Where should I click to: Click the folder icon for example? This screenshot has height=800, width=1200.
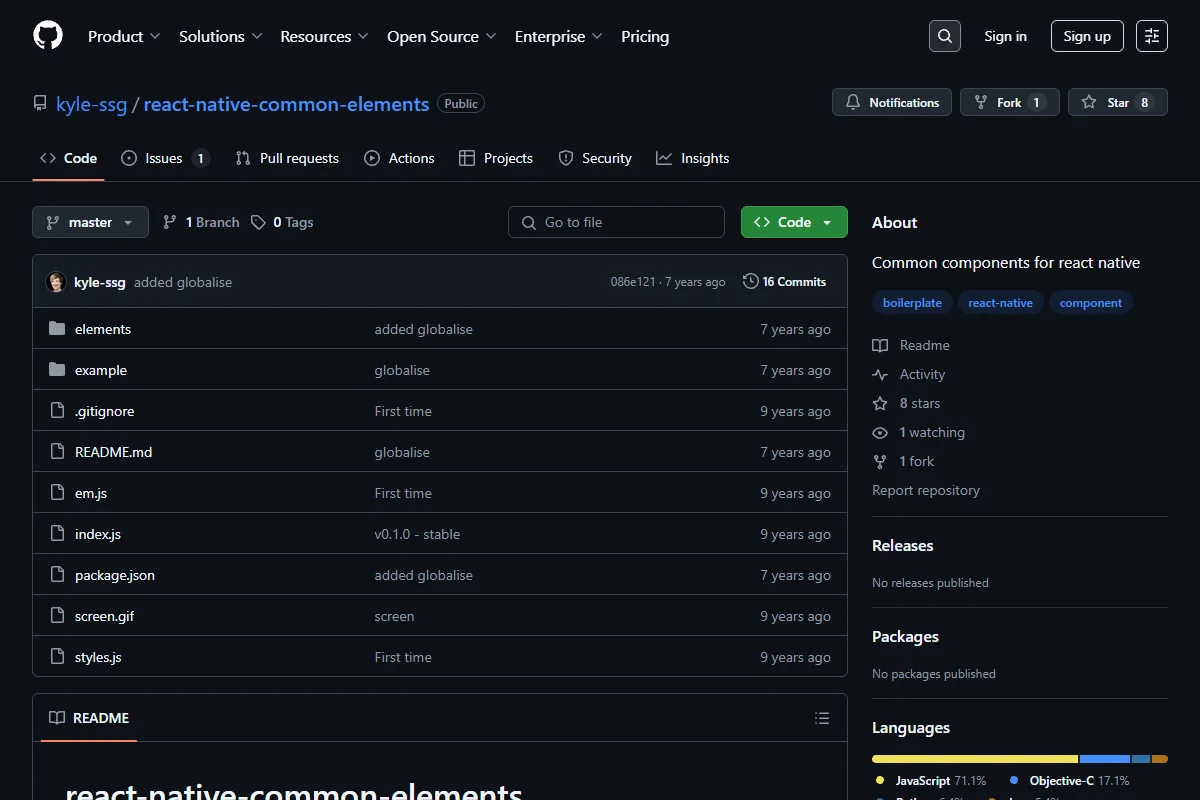(x=57, y=370)
